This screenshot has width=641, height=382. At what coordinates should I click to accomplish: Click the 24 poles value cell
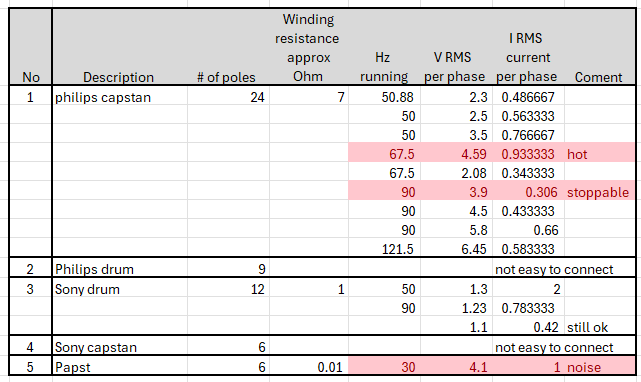click(228, 97)
